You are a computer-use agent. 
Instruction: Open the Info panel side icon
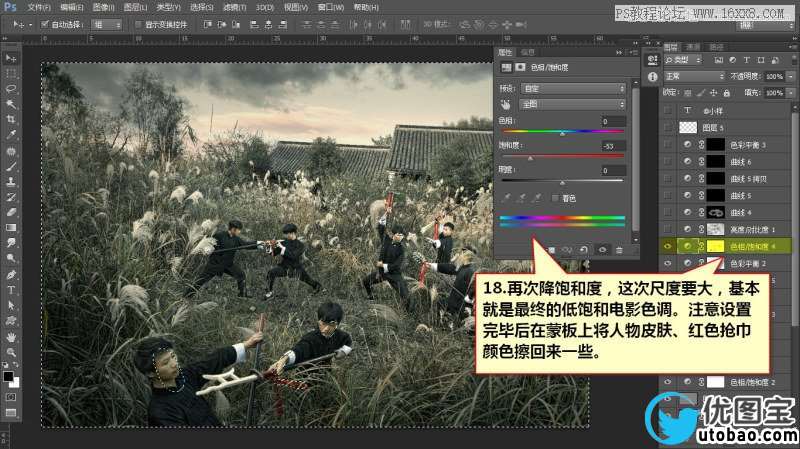pos(652,77)
